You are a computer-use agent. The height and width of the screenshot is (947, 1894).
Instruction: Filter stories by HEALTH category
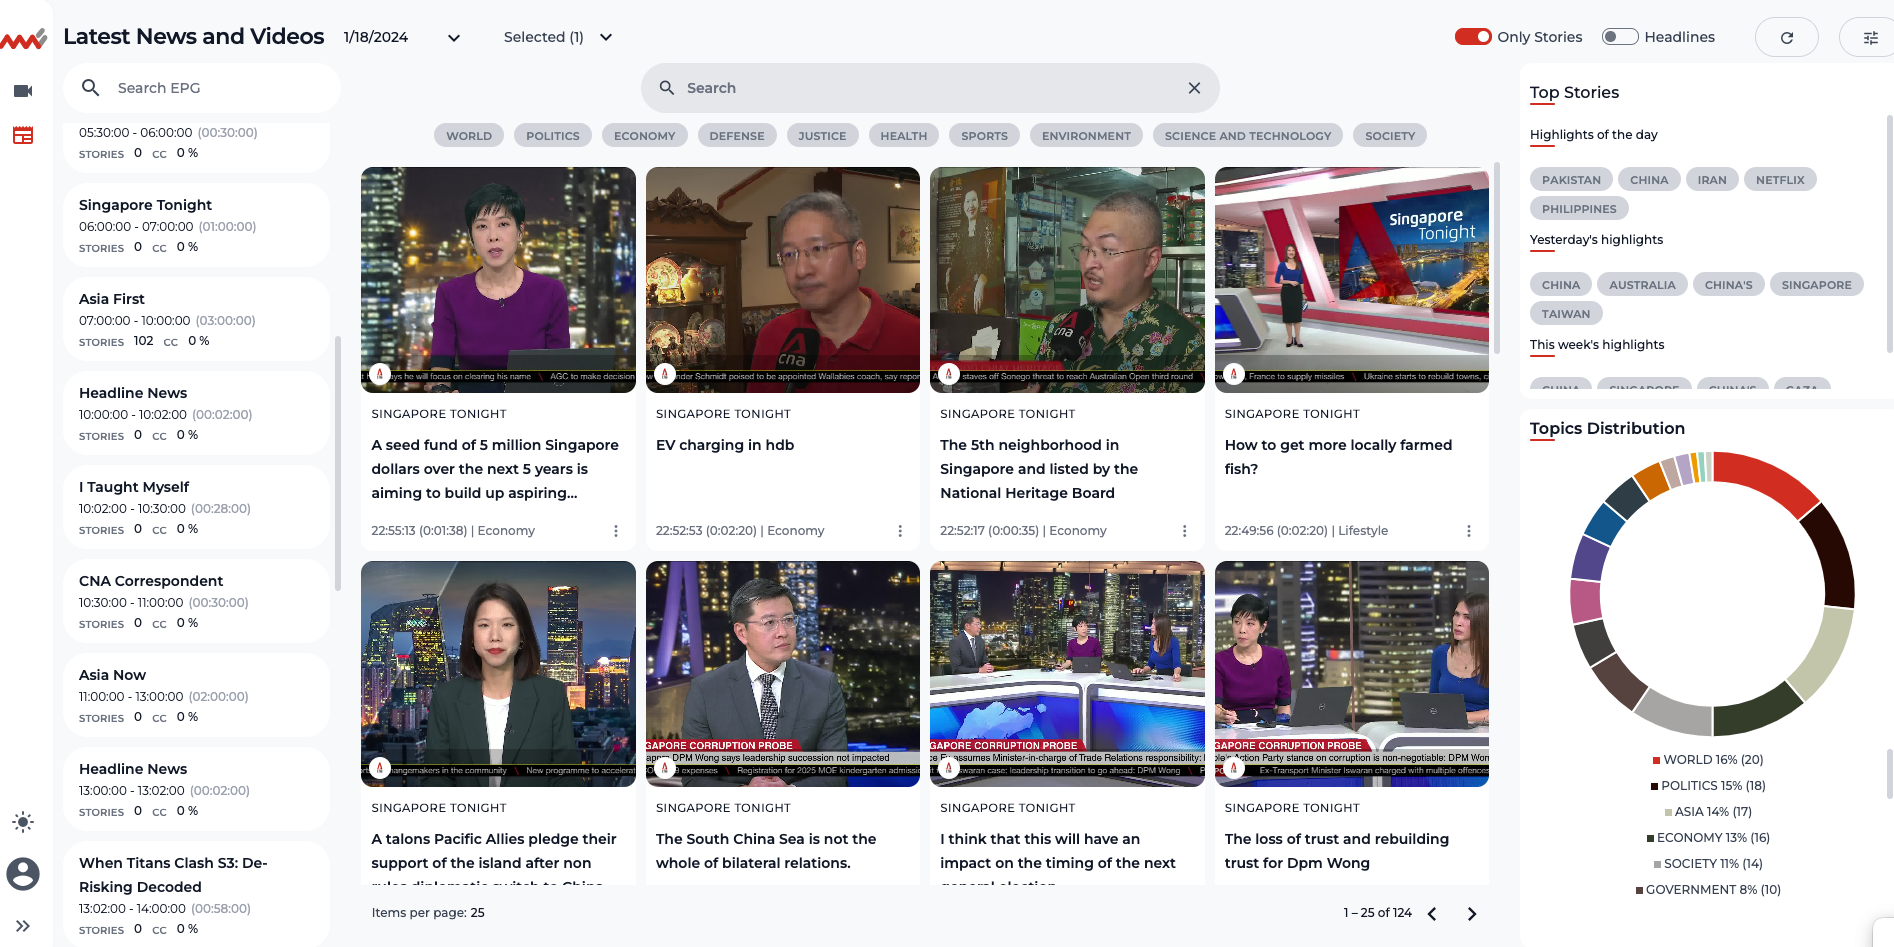904,136
